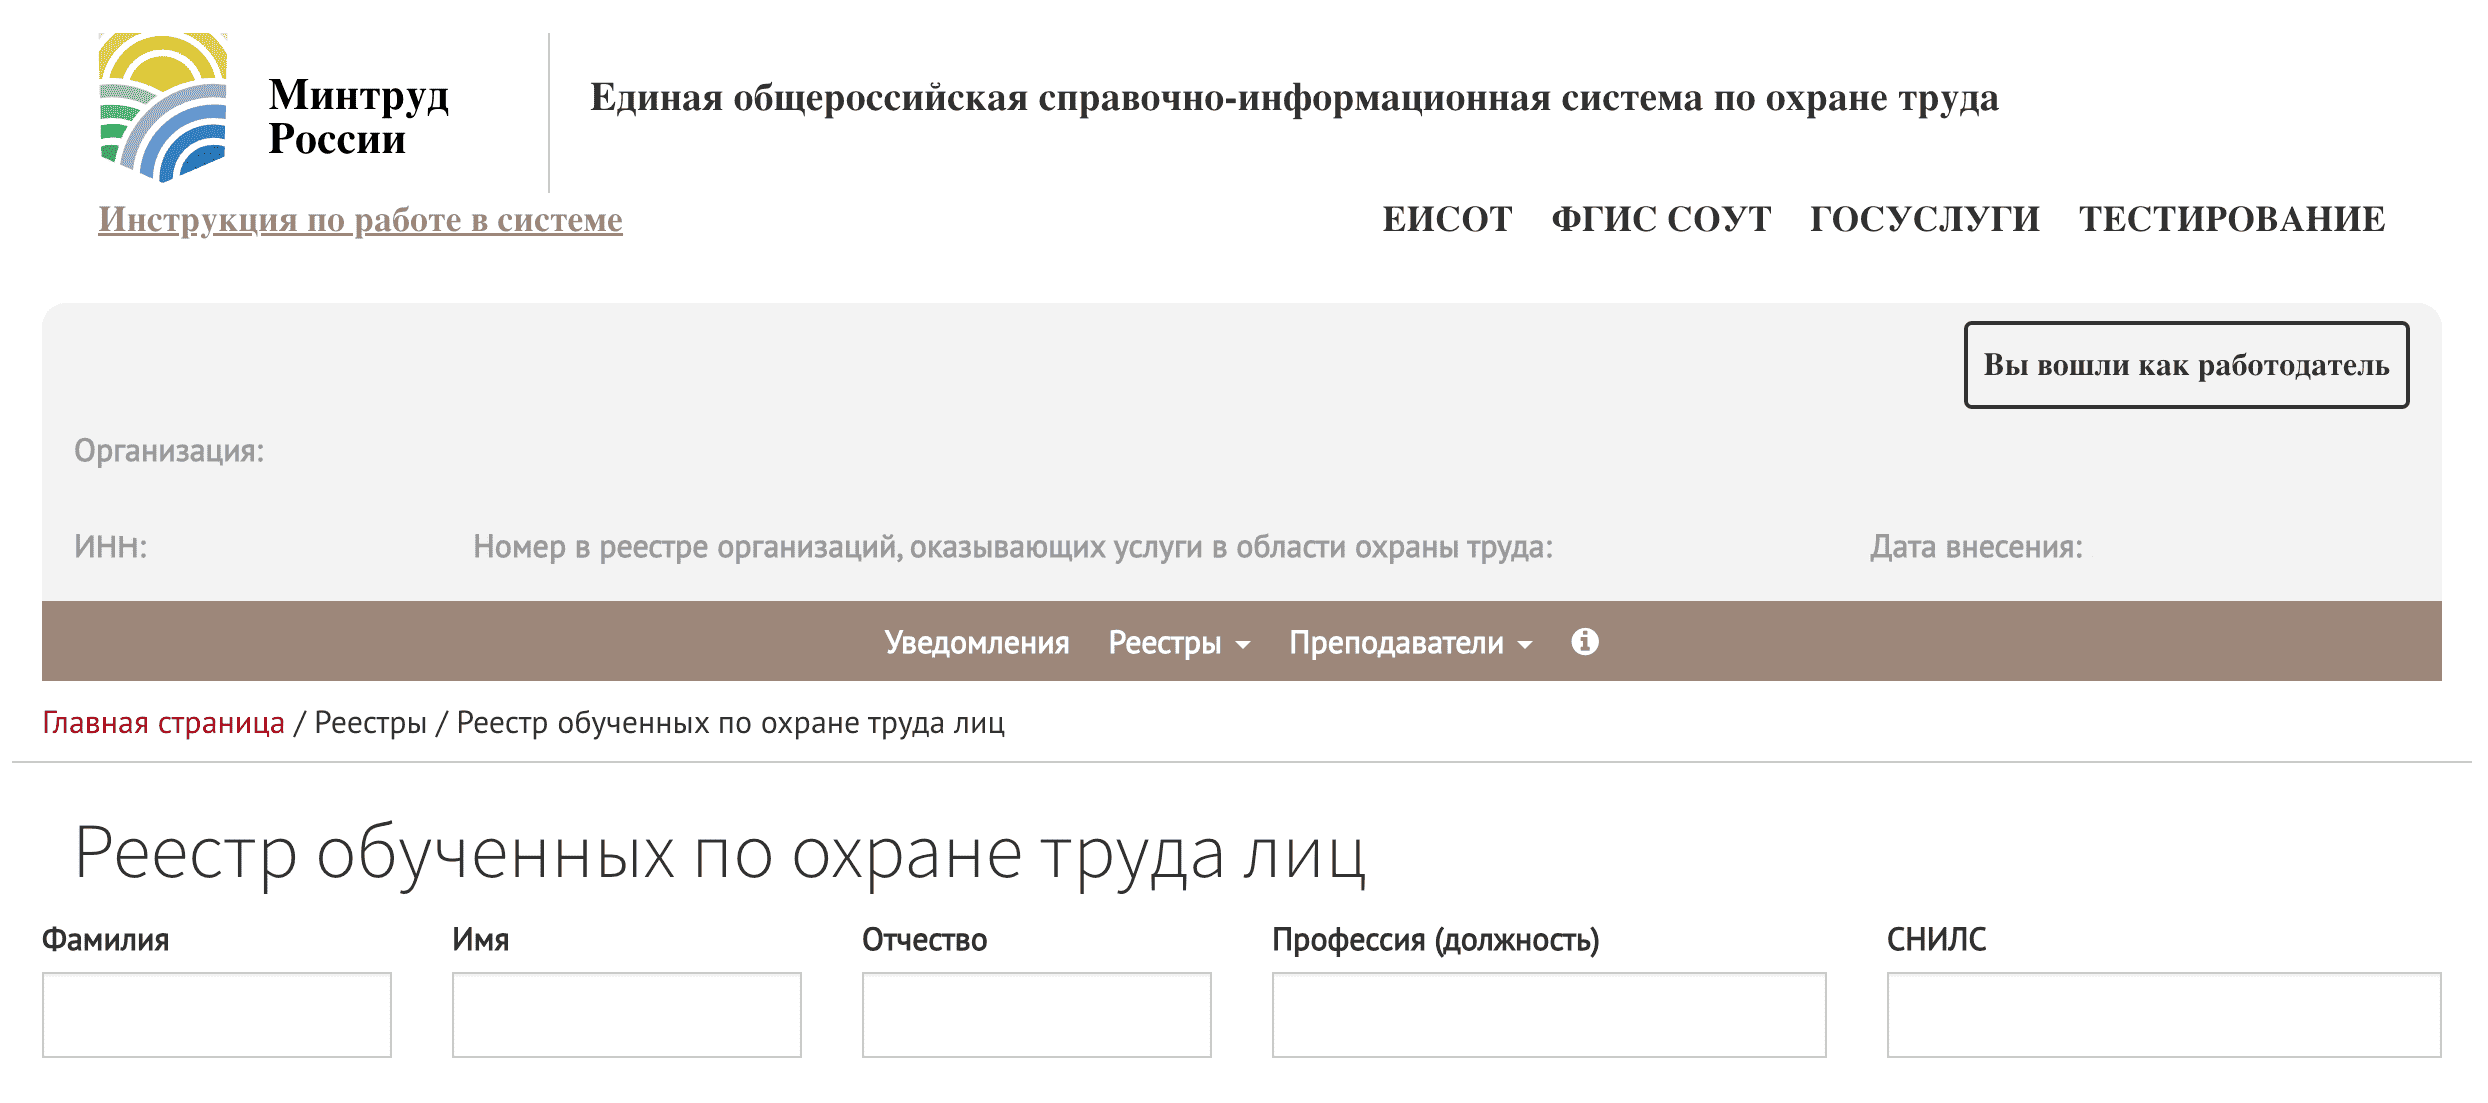Select ГОСУСЛУГИ in the top menu

1925,219
